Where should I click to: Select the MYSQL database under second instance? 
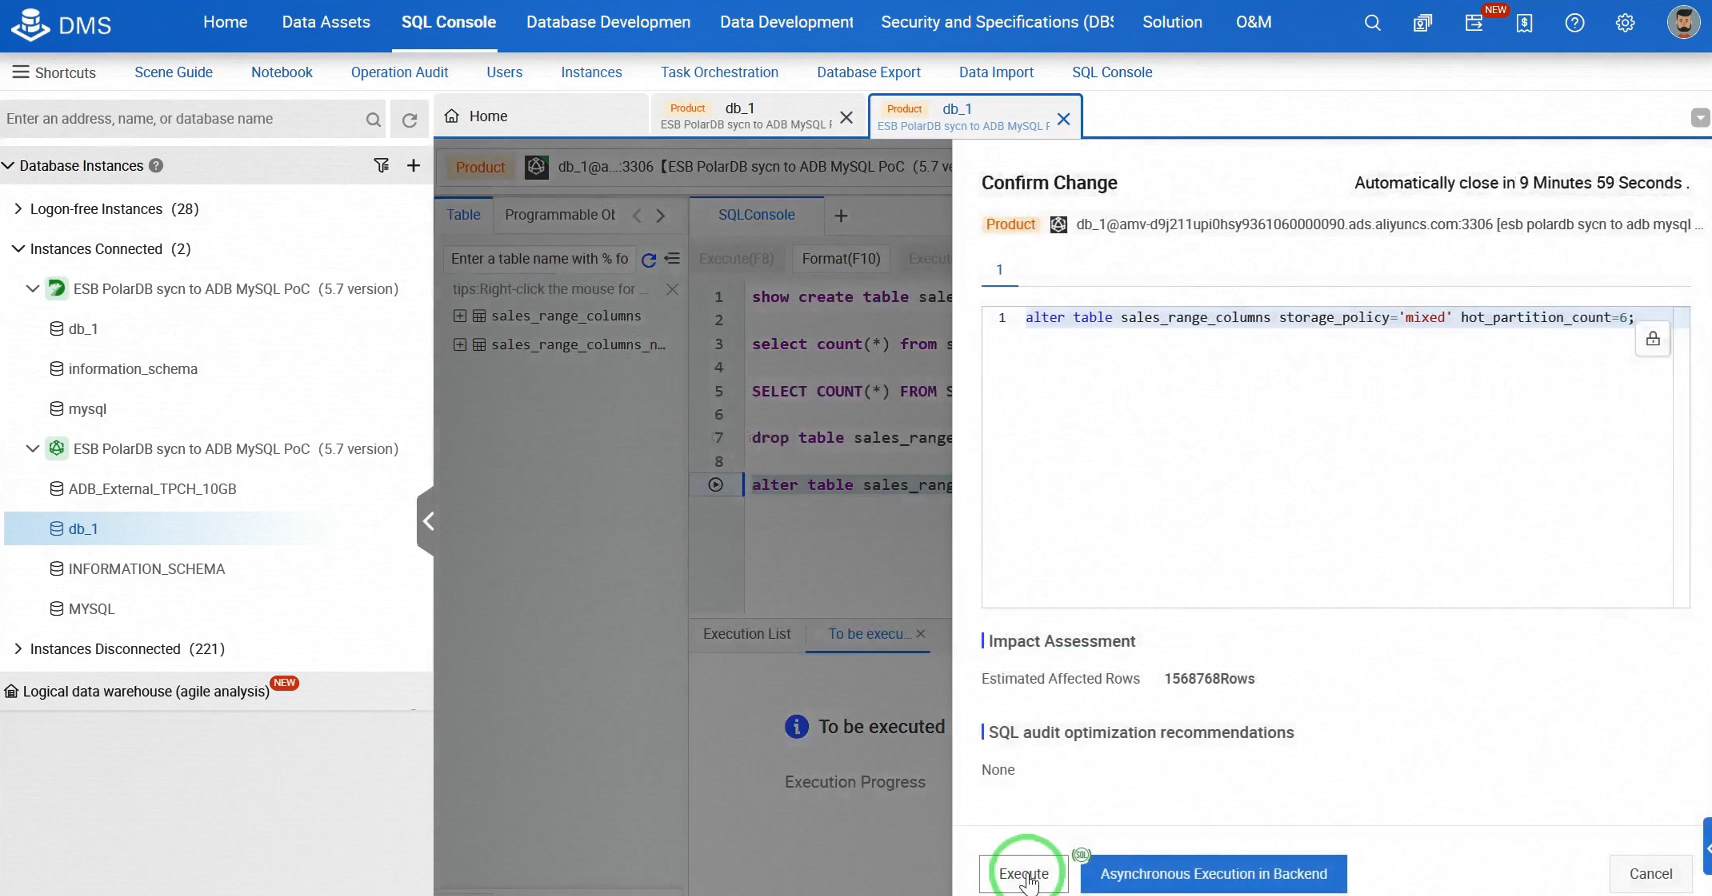click(x=91, y=609)
